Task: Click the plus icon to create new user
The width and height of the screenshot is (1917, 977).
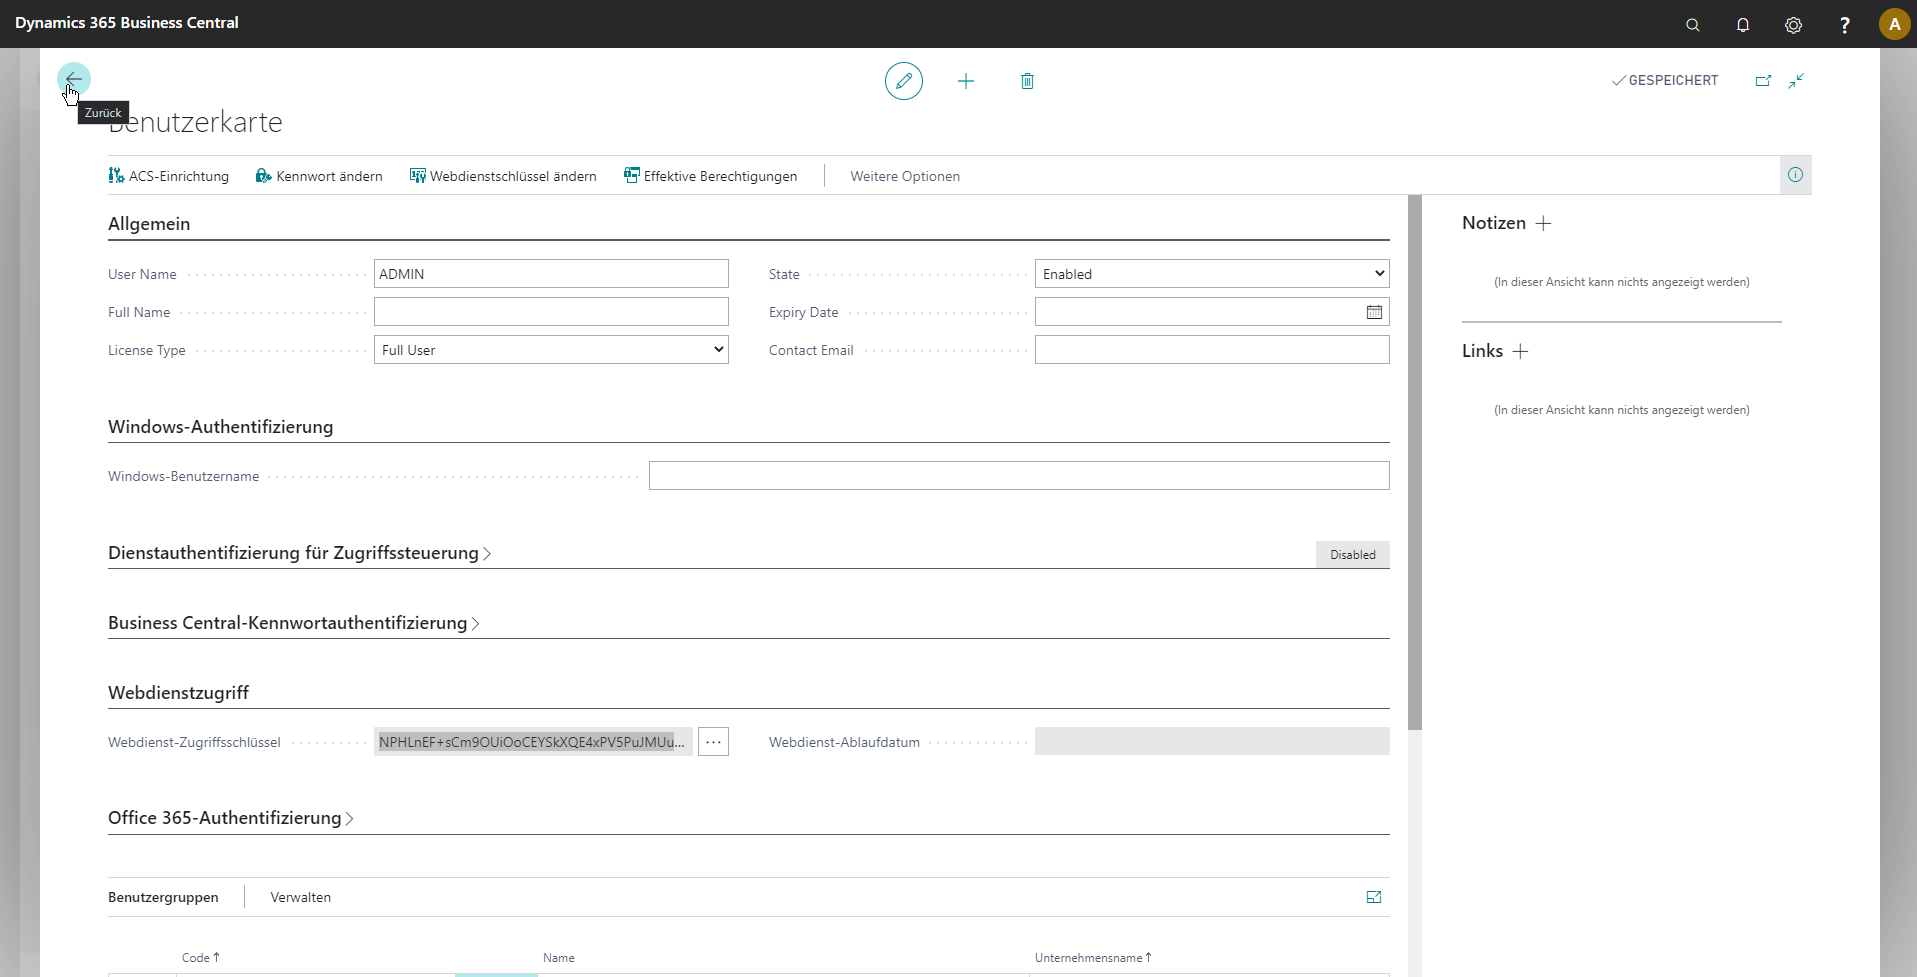Action: coord(965,81)
